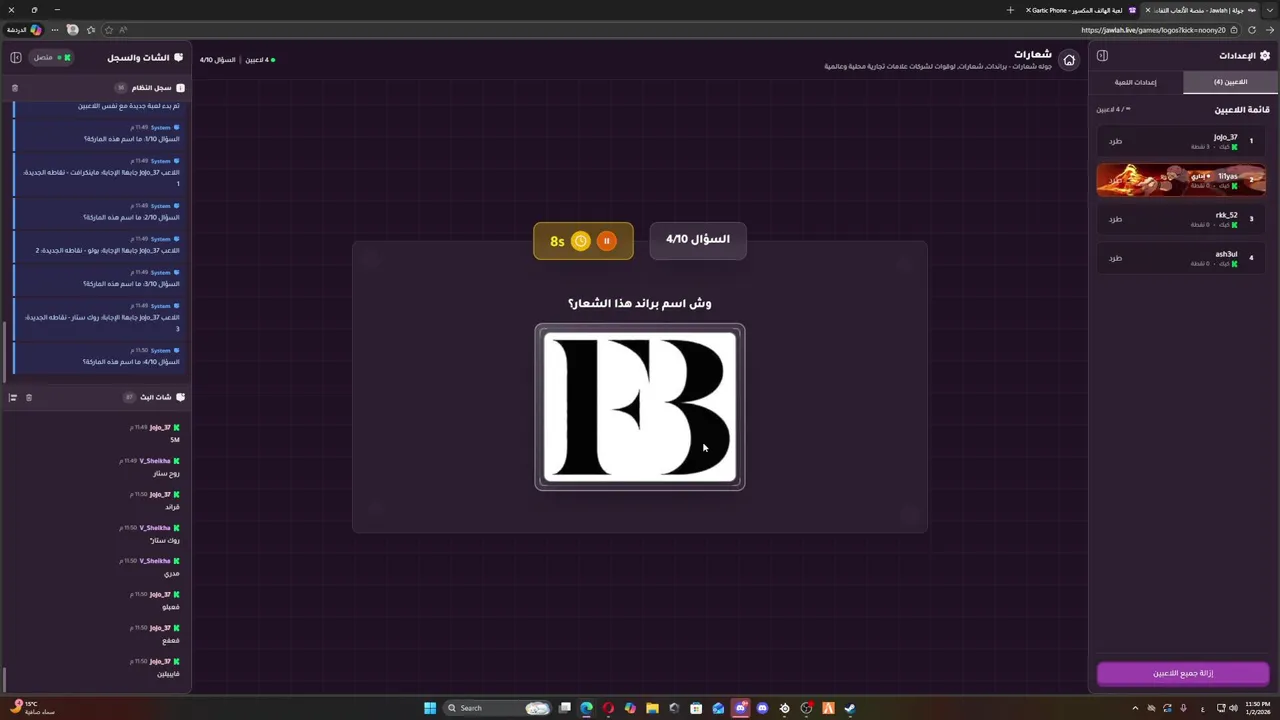Collapse the settings sidebar panel
Image resolution: width=1280 pixels, height=720 pixels.
pos(1102,56)
